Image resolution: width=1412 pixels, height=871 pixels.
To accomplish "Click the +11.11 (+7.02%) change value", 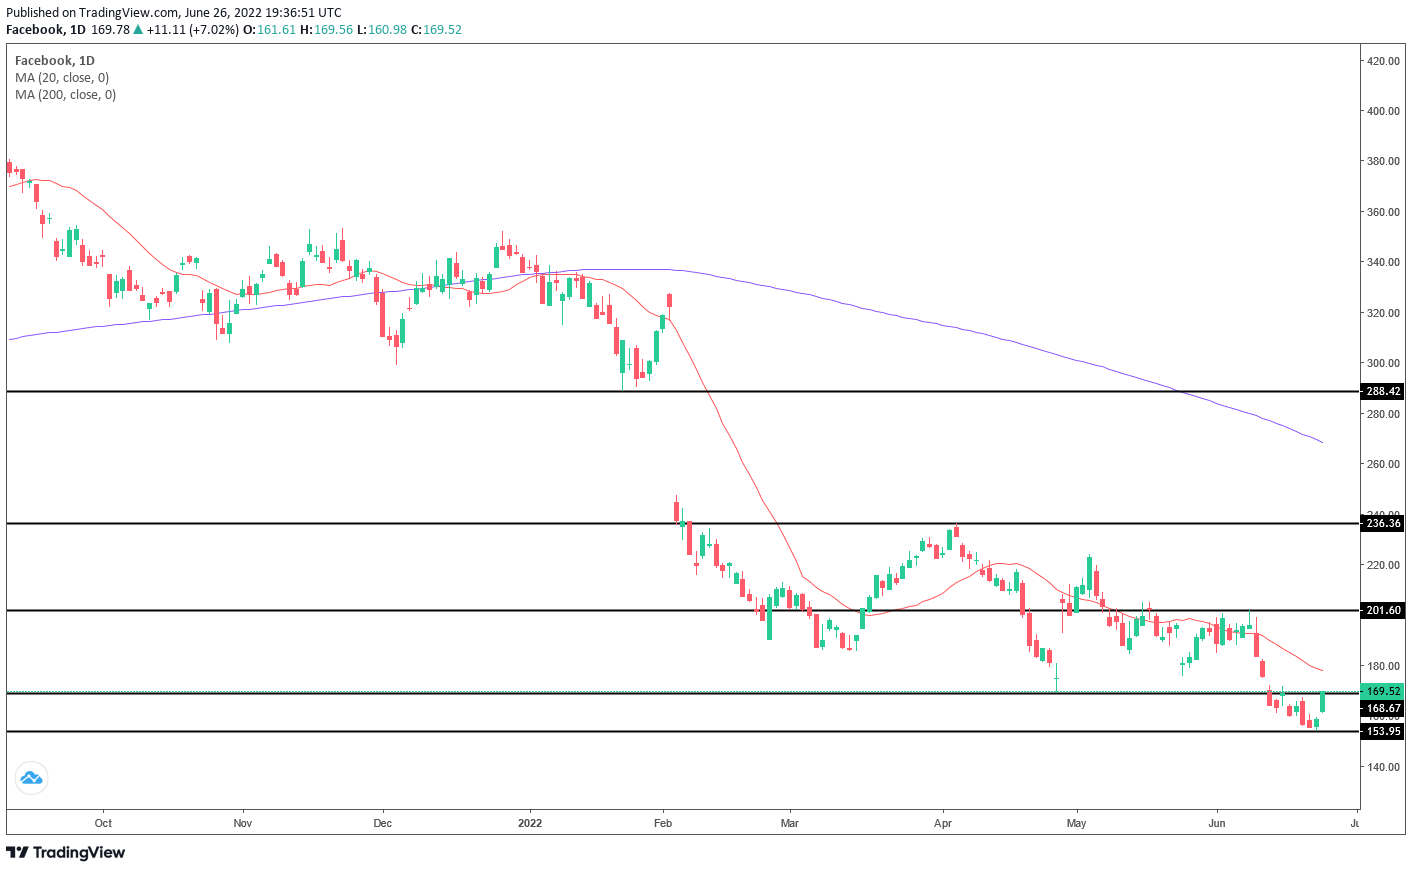I will 193,30.
